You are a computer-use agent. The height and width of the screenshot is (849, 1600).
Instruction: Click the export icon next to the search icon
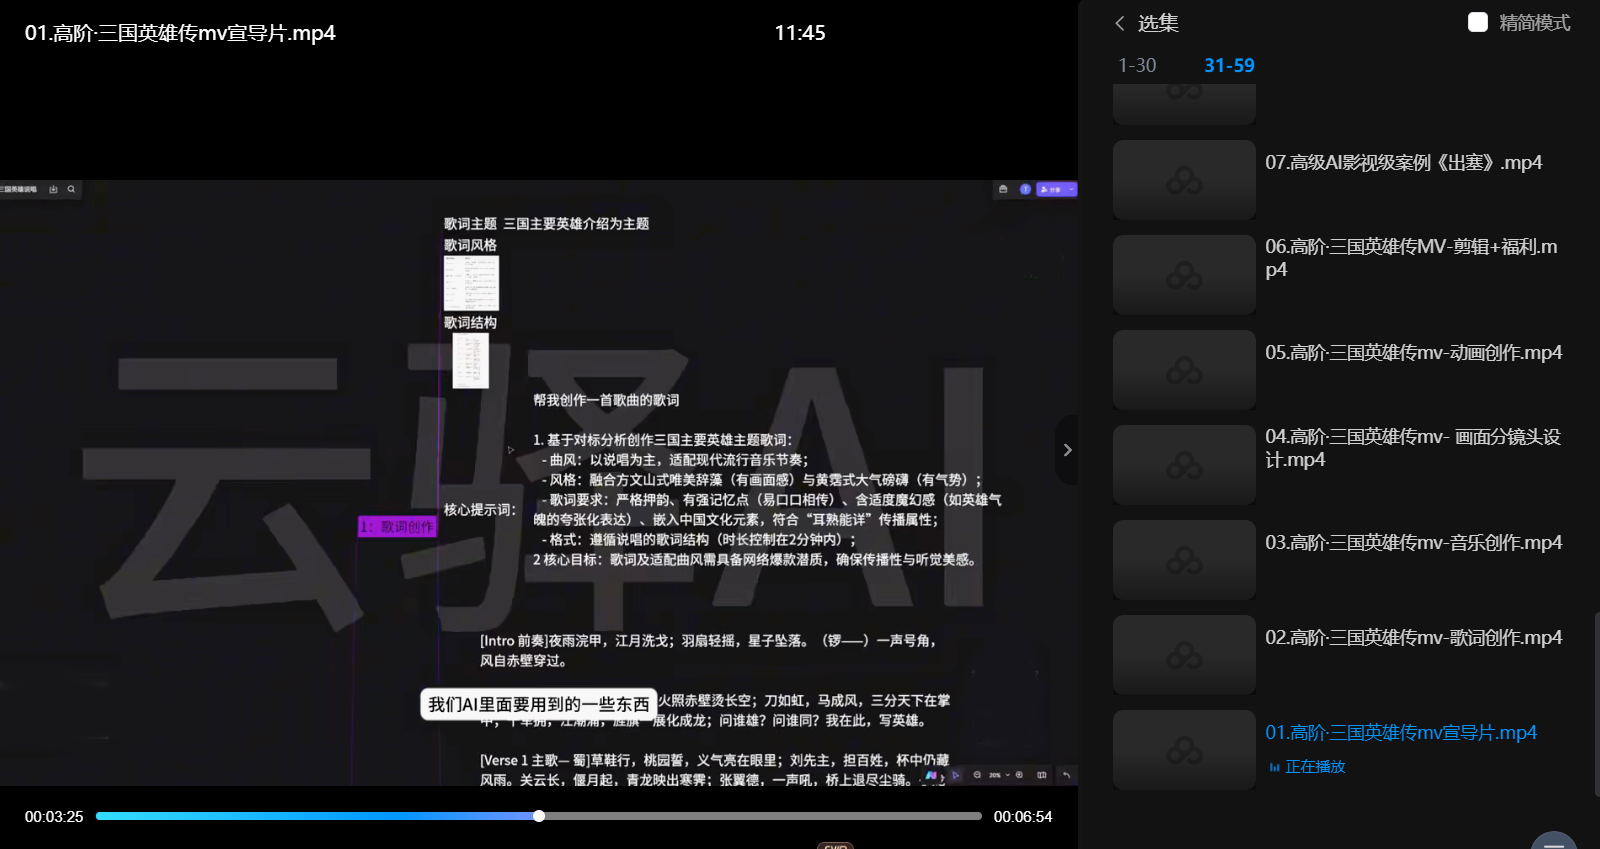click(53, 189)
